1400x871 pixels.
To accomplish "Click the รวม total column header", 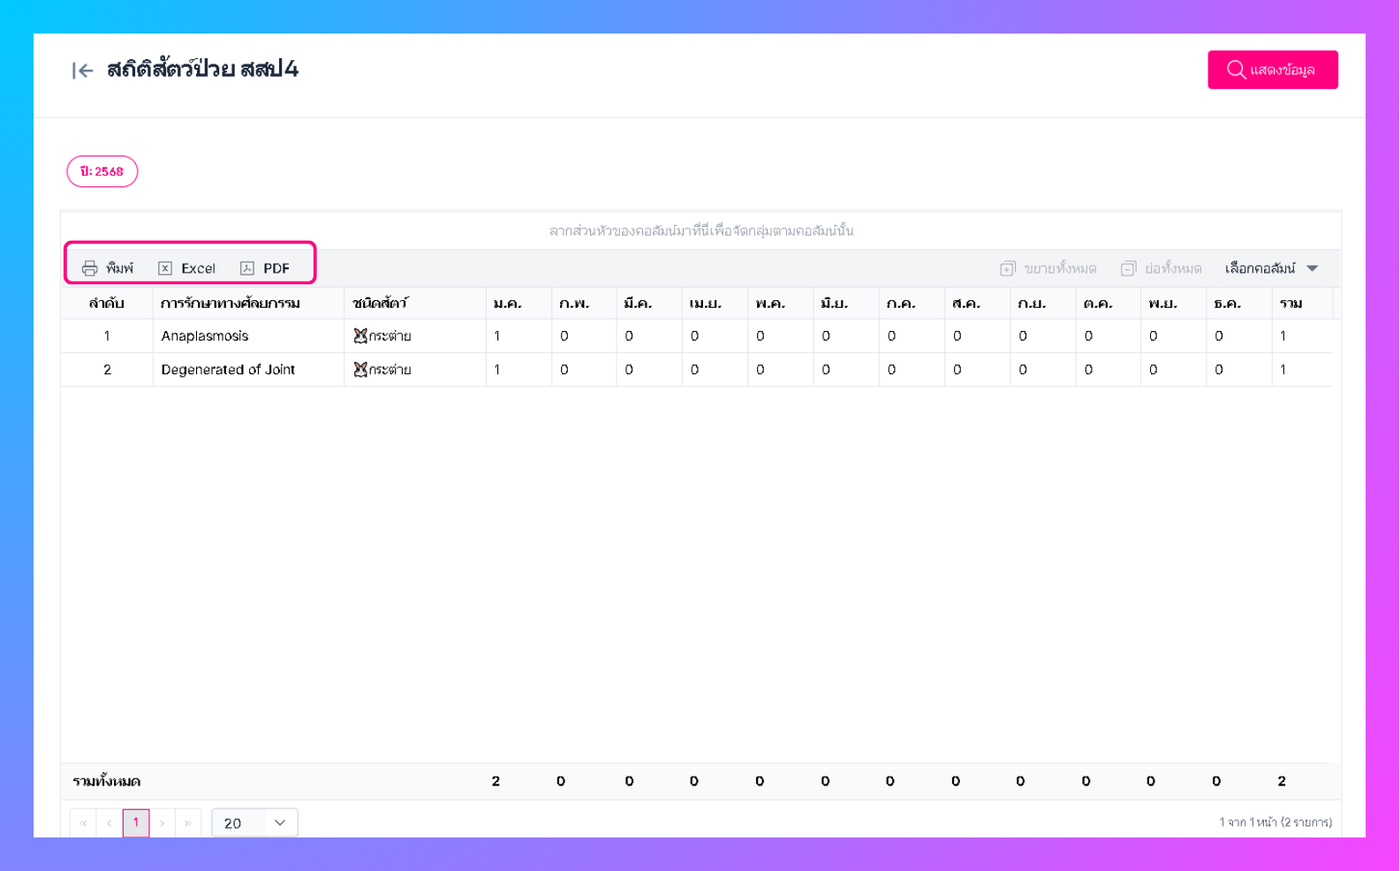I will 1291,303.
